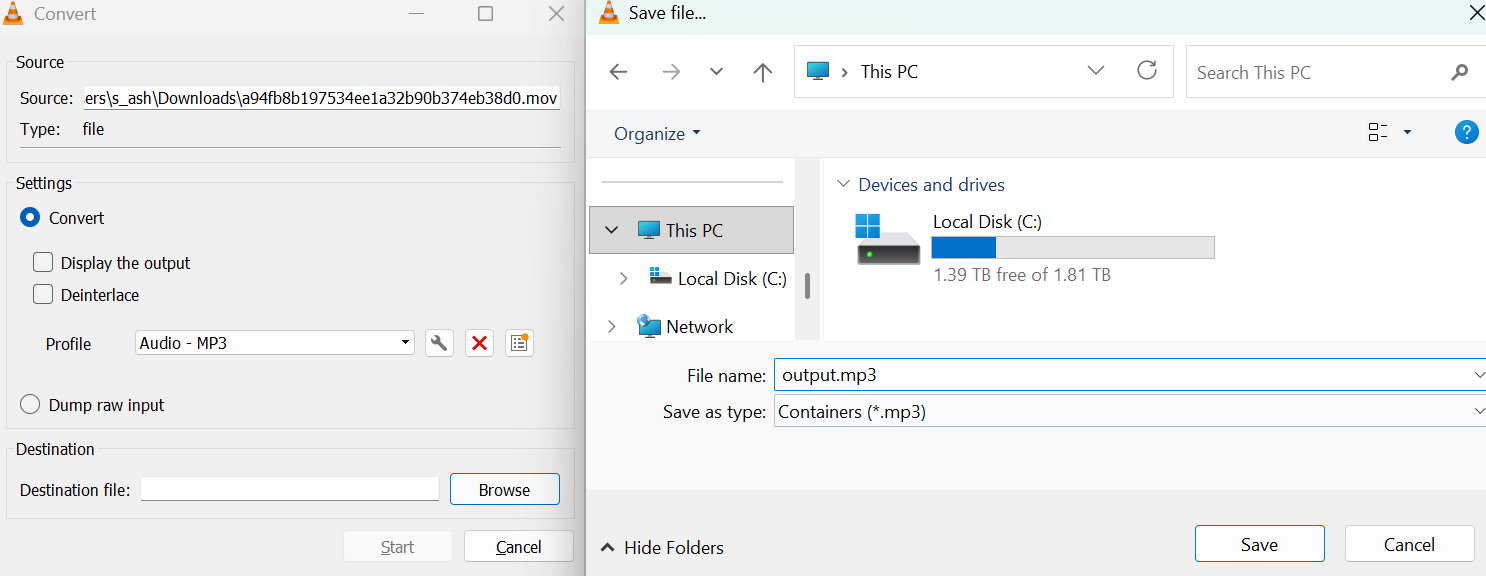Image resolution: width=1486 pixels, height=576 pixels.
Task: Click Hide Folders
Action: tap(662, 547)
